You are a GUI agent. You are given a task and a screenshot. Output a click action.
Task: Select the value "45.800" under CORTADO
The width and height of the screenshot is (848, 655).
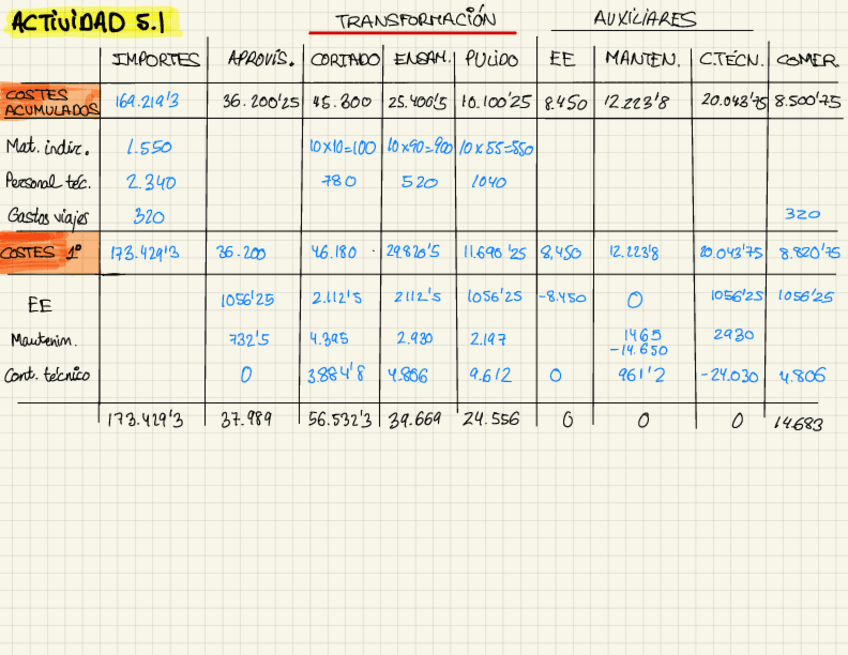341,102
